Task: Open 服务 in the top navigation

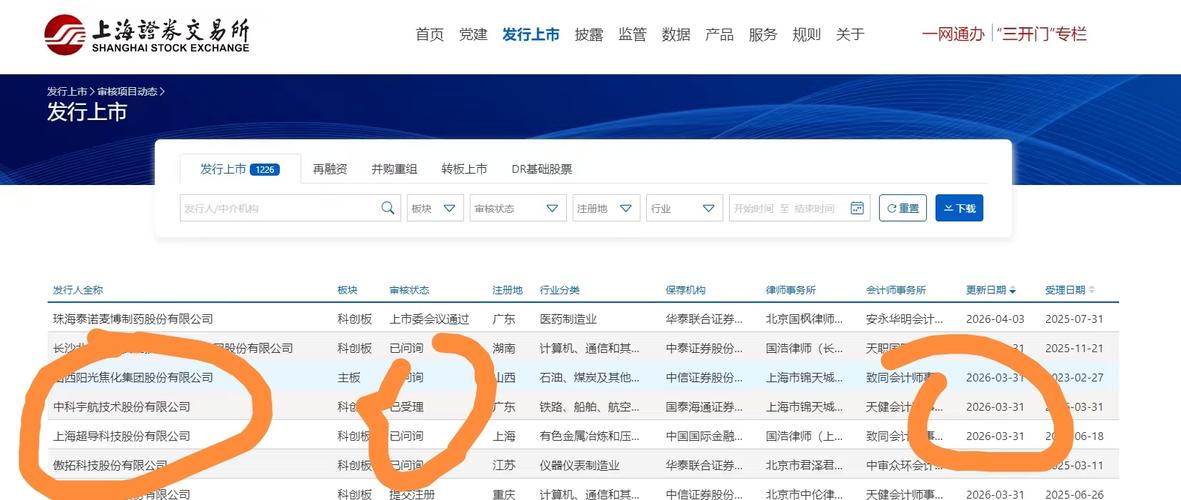Action: pos(763,34)
